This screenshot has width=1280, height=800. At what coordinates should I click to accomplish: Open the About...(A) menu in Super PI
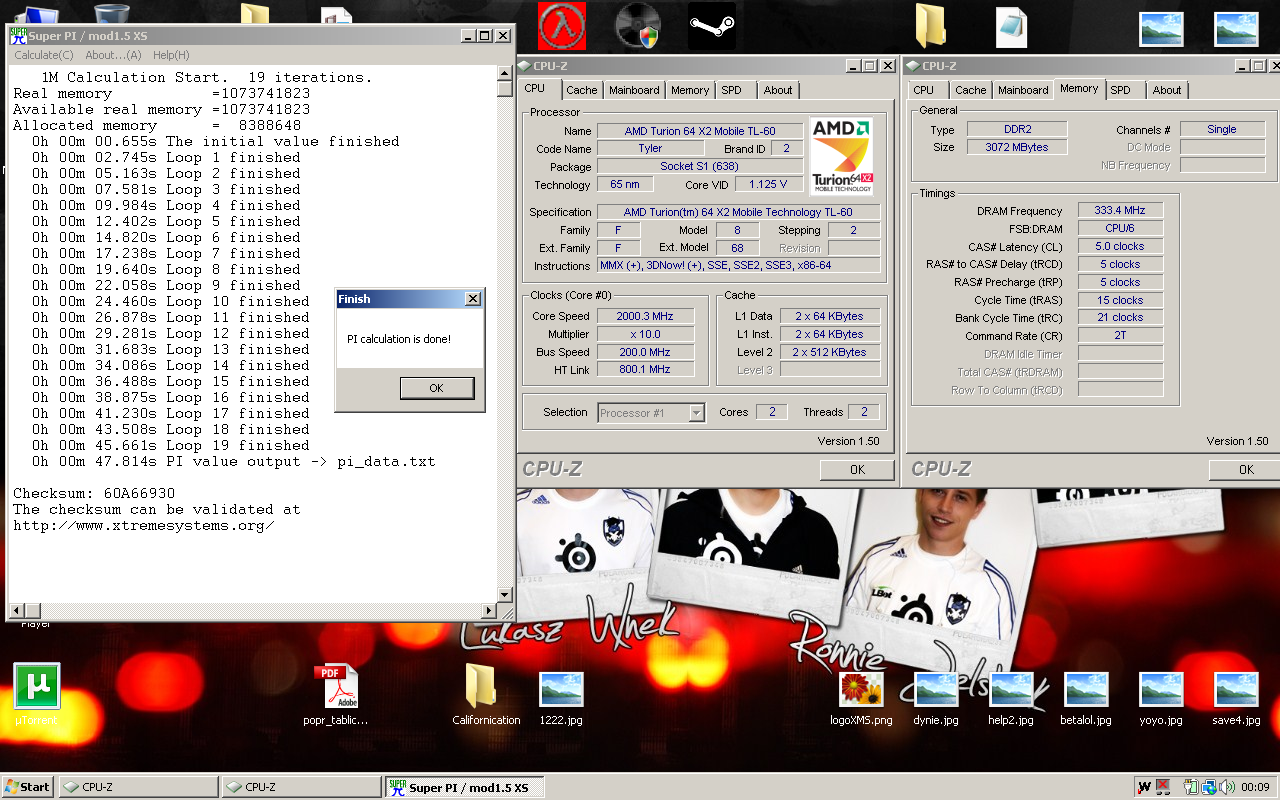click(113, 55)
